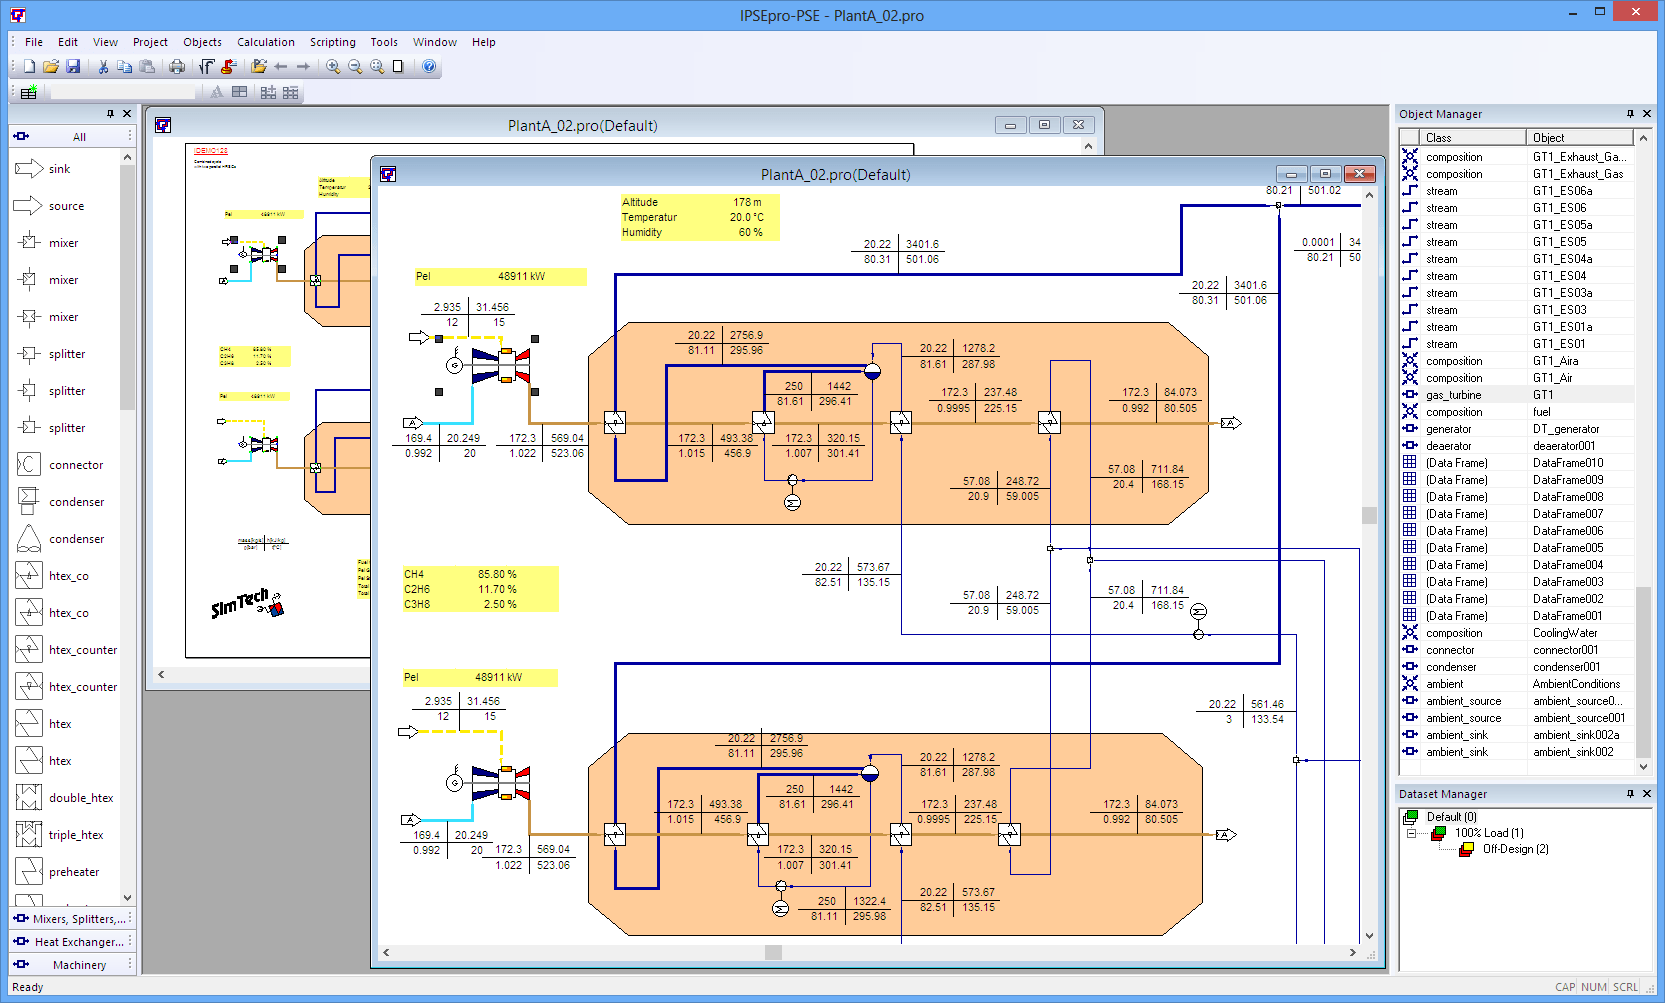Toggle the auto-hide pin on Object Manager
This screenshot has width=1665, height=1003.
[x=1631, y=113]
